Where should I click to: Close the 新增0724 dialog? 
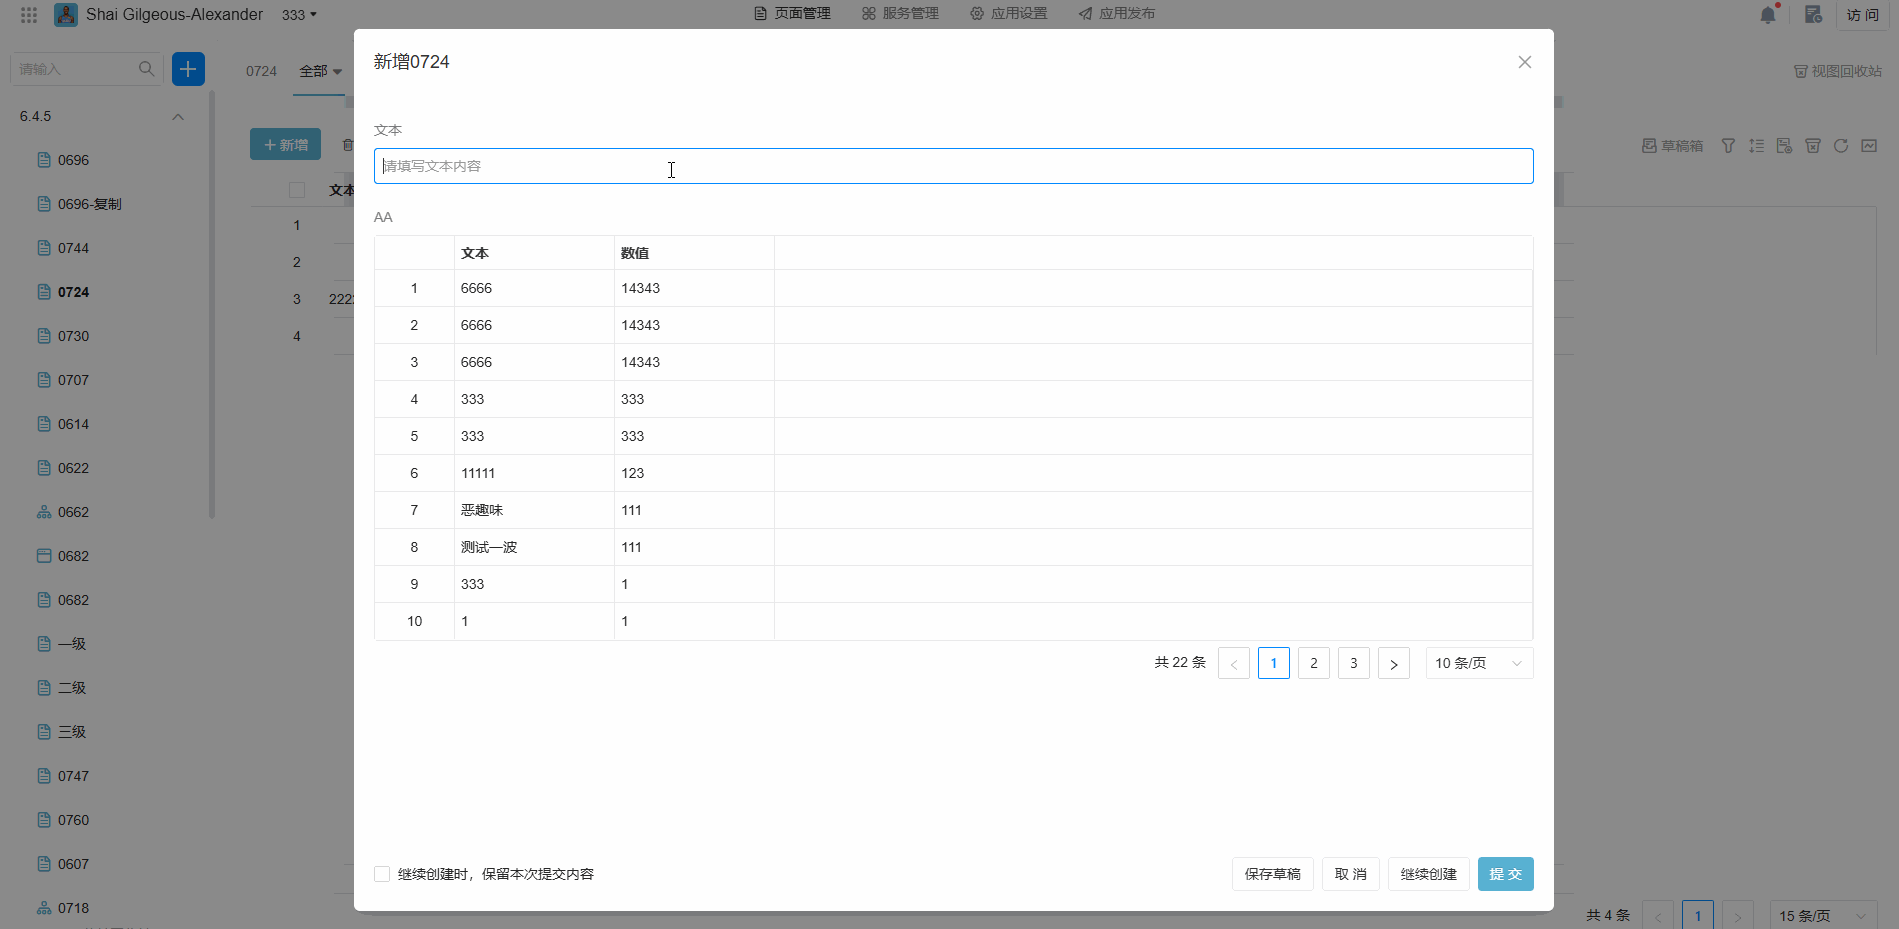[1524, 62]
